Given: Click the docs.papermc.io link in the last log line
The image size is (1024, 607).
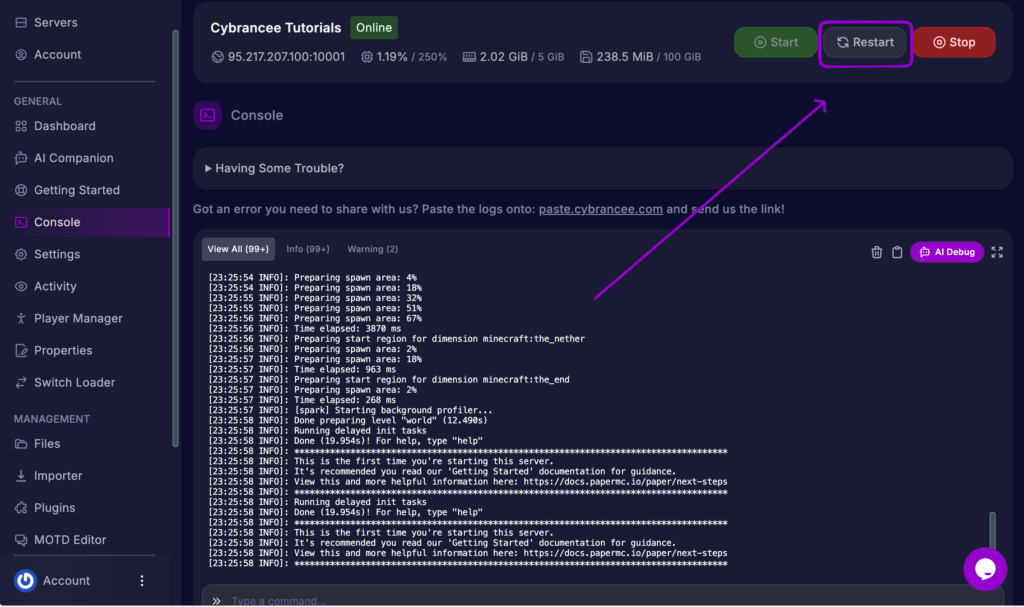Looking at the screenshot, I should click(x=625, y=553).
